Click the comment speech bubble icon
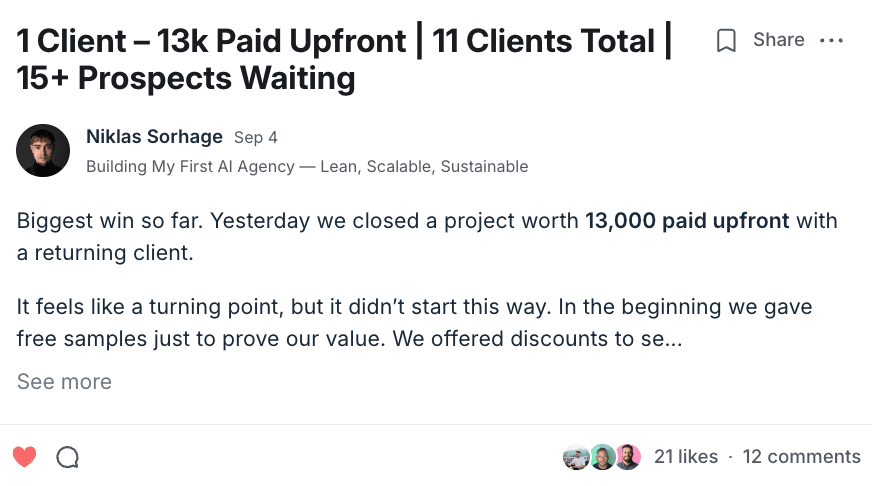This screenshot has height=486, width=872. [67, 457]
